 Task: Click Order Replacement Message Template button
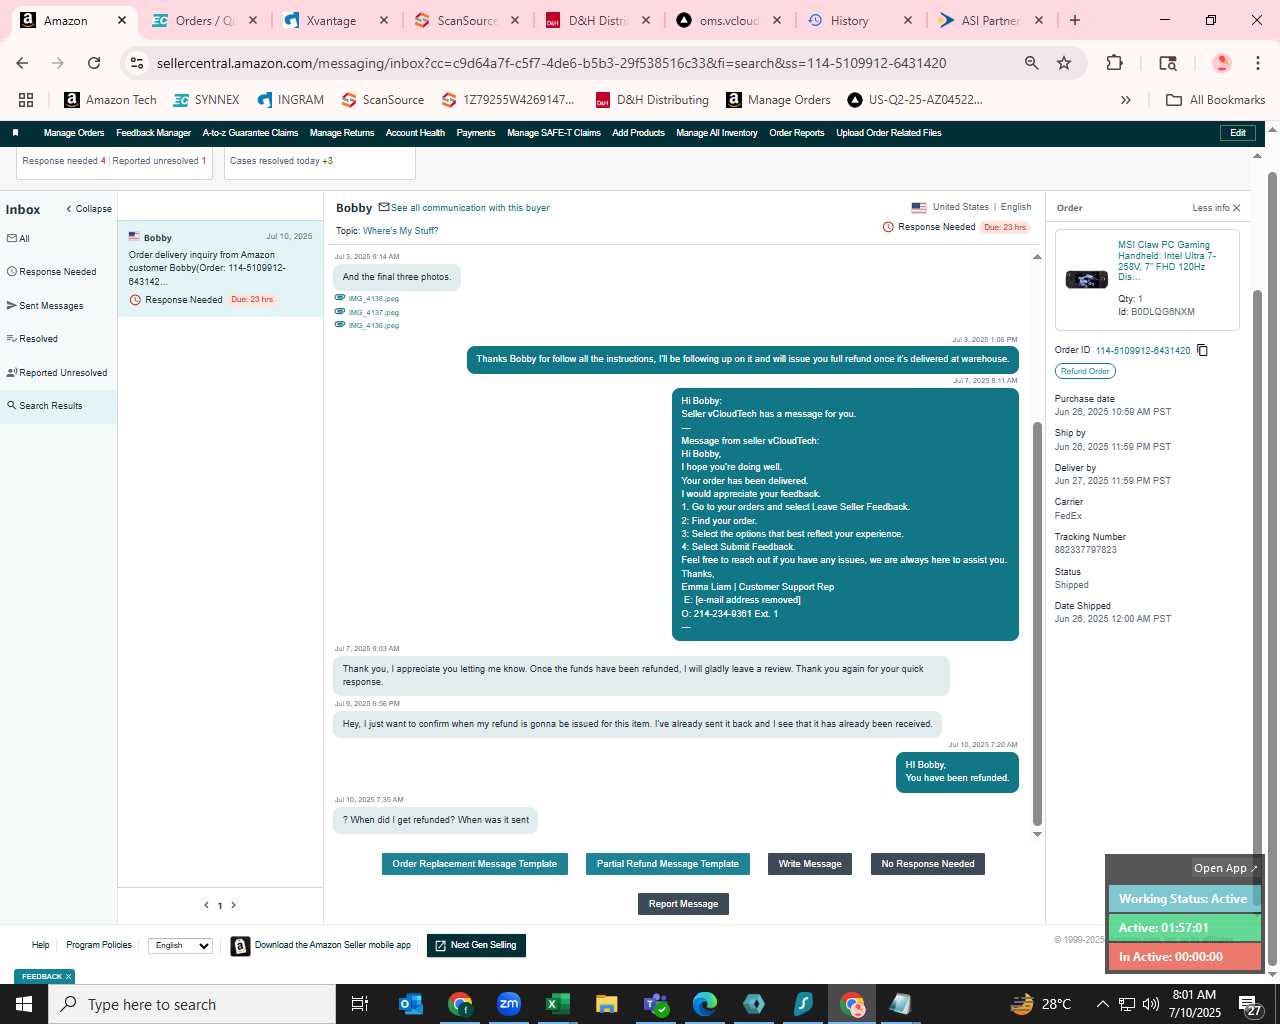(x=475, y=864)
